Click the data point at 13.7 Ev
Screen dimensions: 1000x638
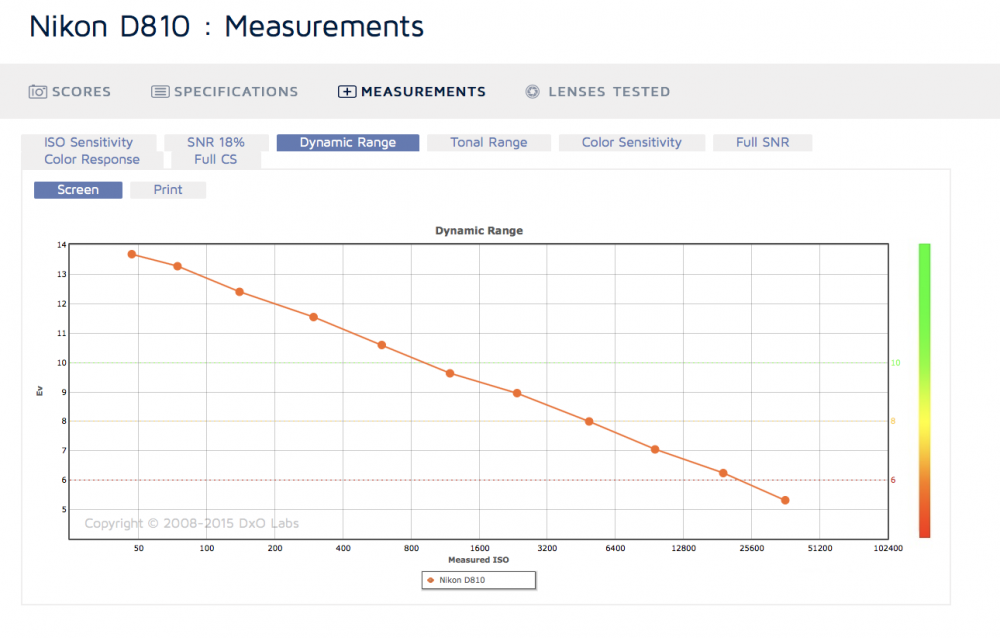tap(132, 255)
